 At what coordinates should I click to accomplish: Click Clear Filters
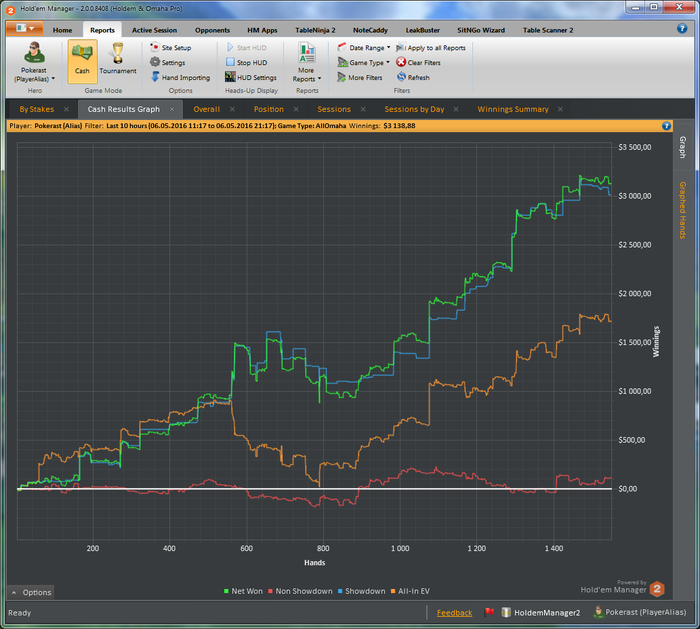tap(418, 62)
